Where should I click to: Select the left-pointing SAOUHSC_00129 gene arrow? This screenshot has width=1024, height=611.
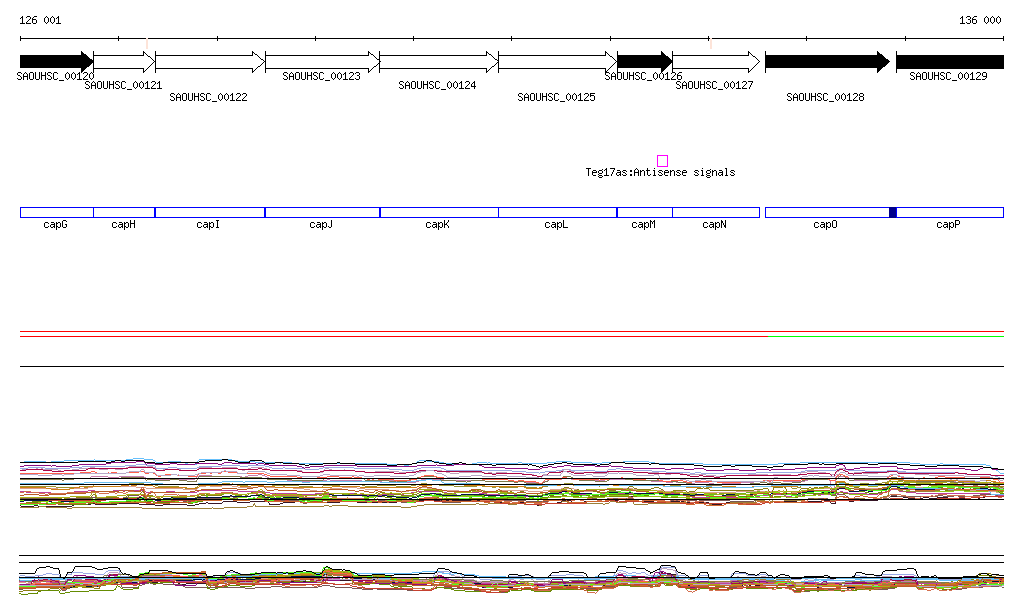coord(950,62)
